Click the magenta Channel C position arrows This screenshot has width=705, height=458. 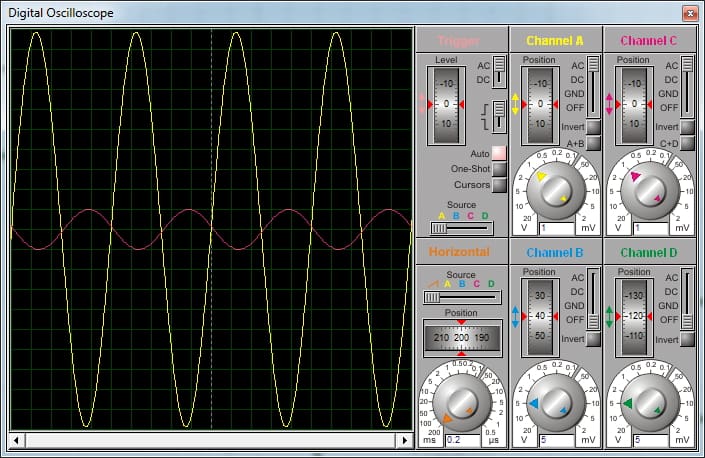click(609, 104)
